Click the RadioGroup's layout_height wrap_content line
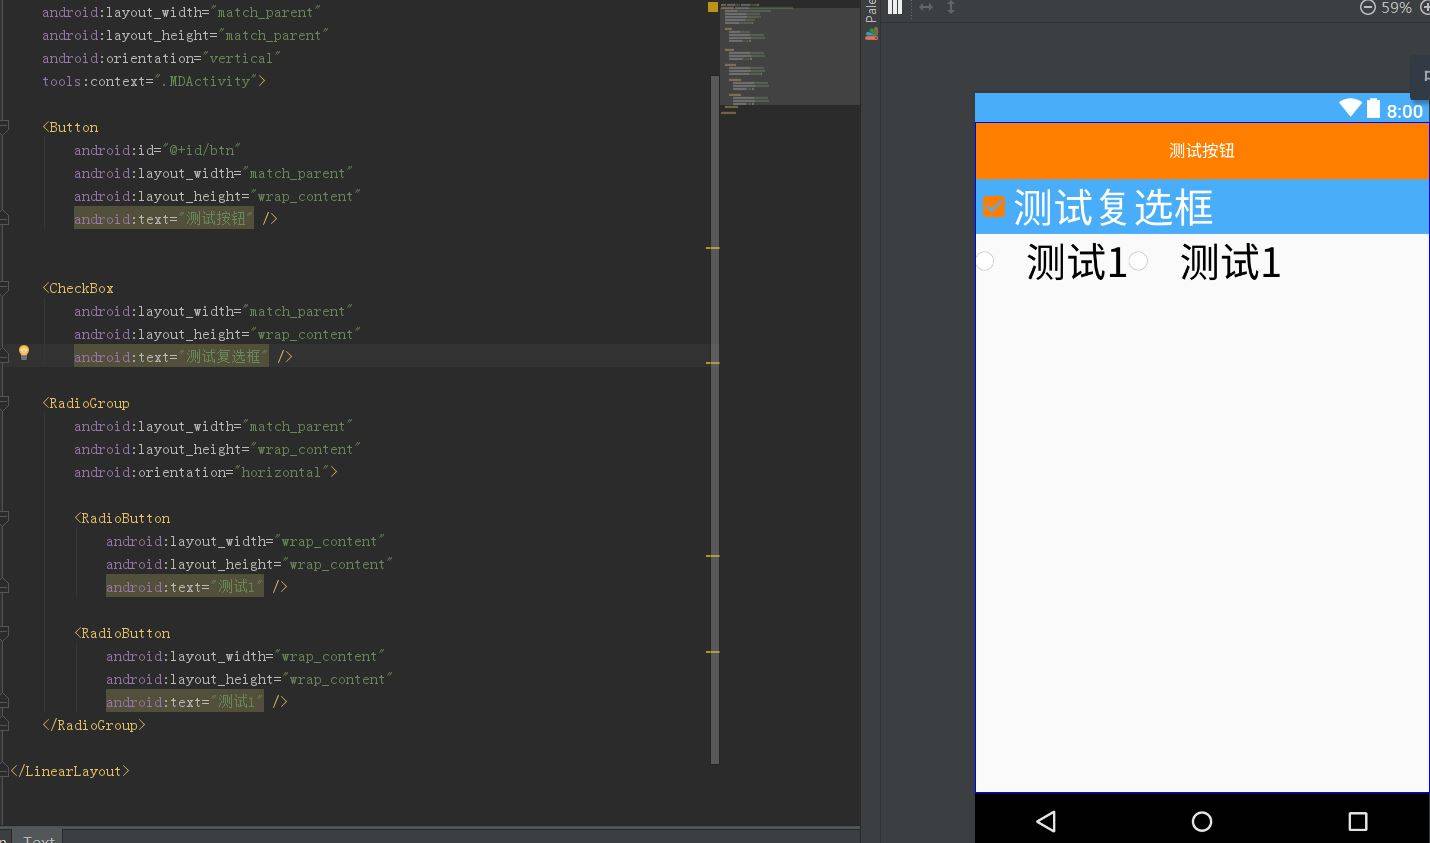 [217, 449]
